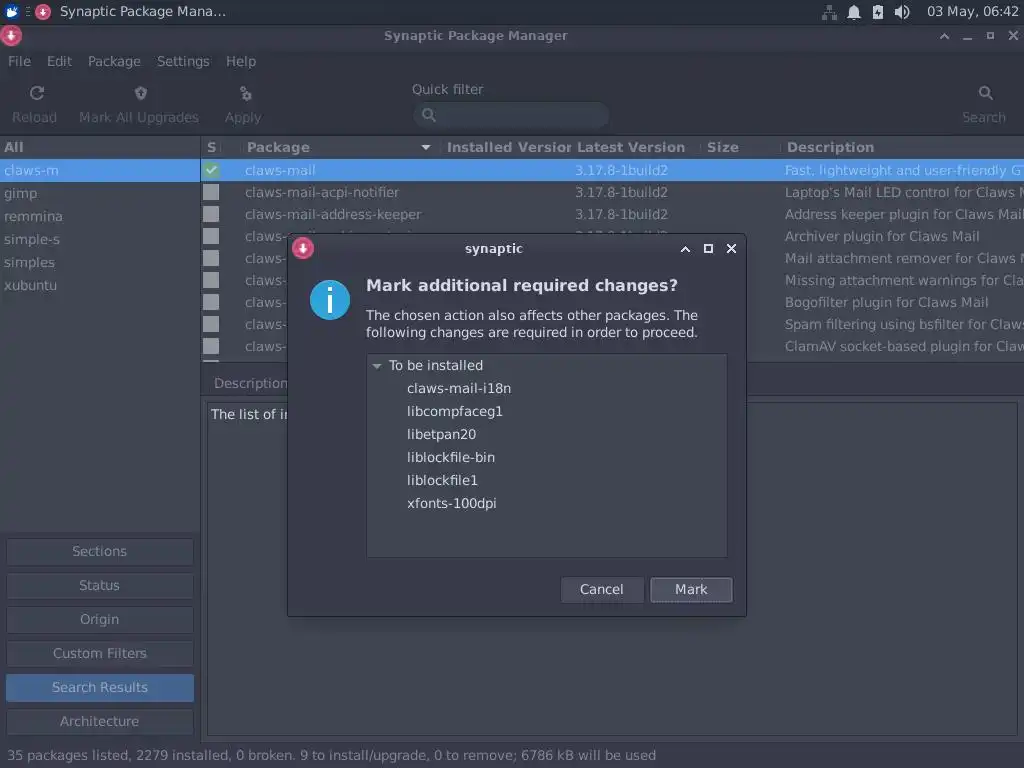Open the Help menu
Viewport: 1024px width, 768px height.
(x=241, y=61)
